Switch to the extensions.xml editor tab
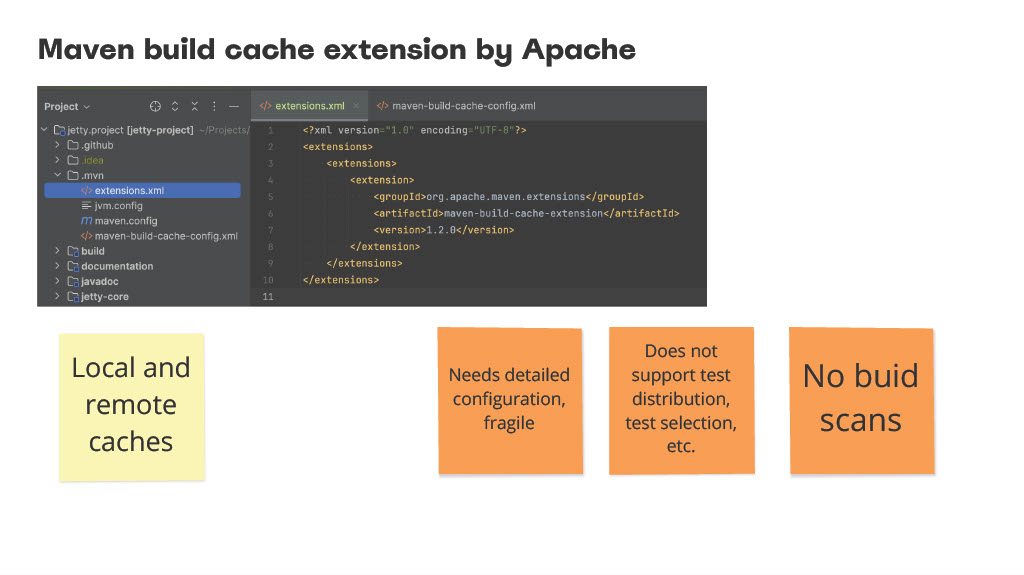 (x=310, y=106)
